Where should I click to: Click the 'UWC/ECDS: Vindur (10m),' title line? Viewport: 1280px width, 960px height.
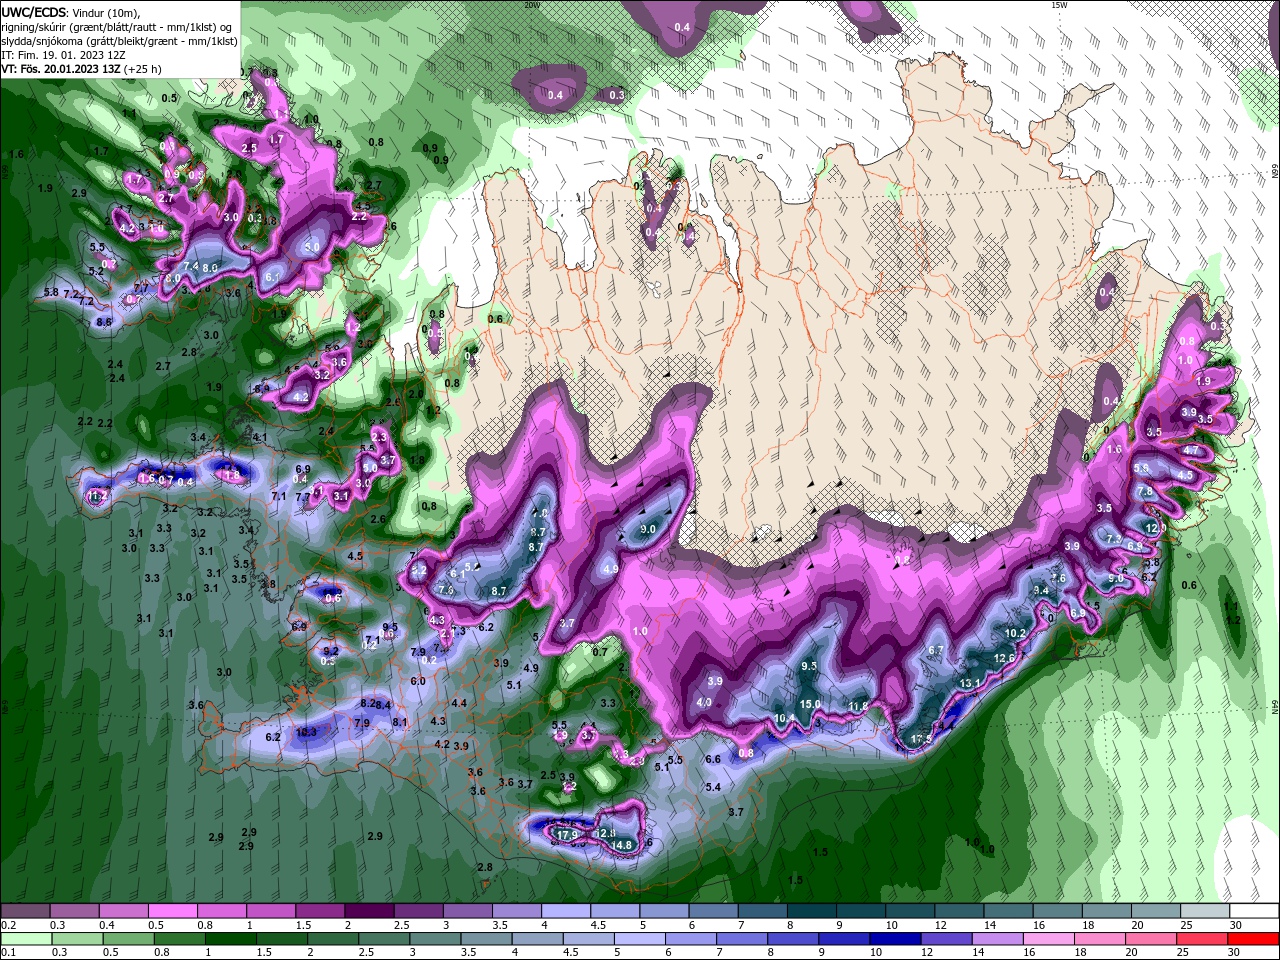tap(71, 12)
